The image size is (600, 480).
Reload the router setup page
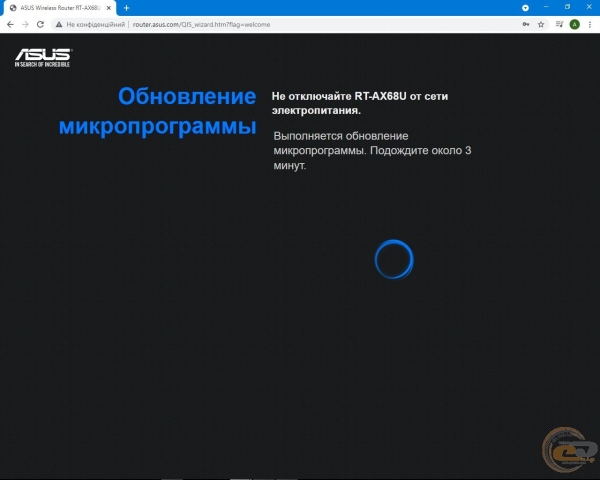pyautogui.click(x=40, y=24)
